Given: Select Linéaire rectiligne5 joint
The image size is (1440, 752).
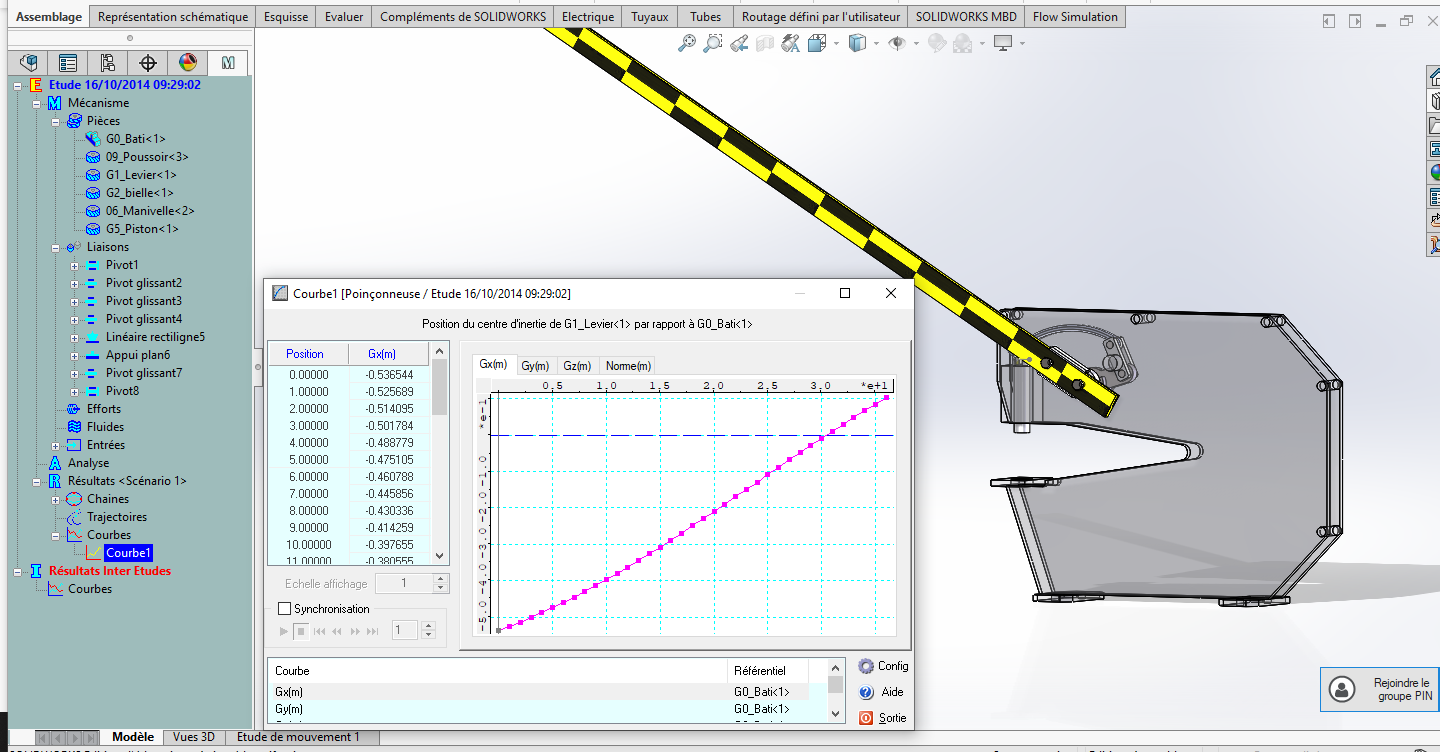Looking at the screenshot, I should pos(155,337).
